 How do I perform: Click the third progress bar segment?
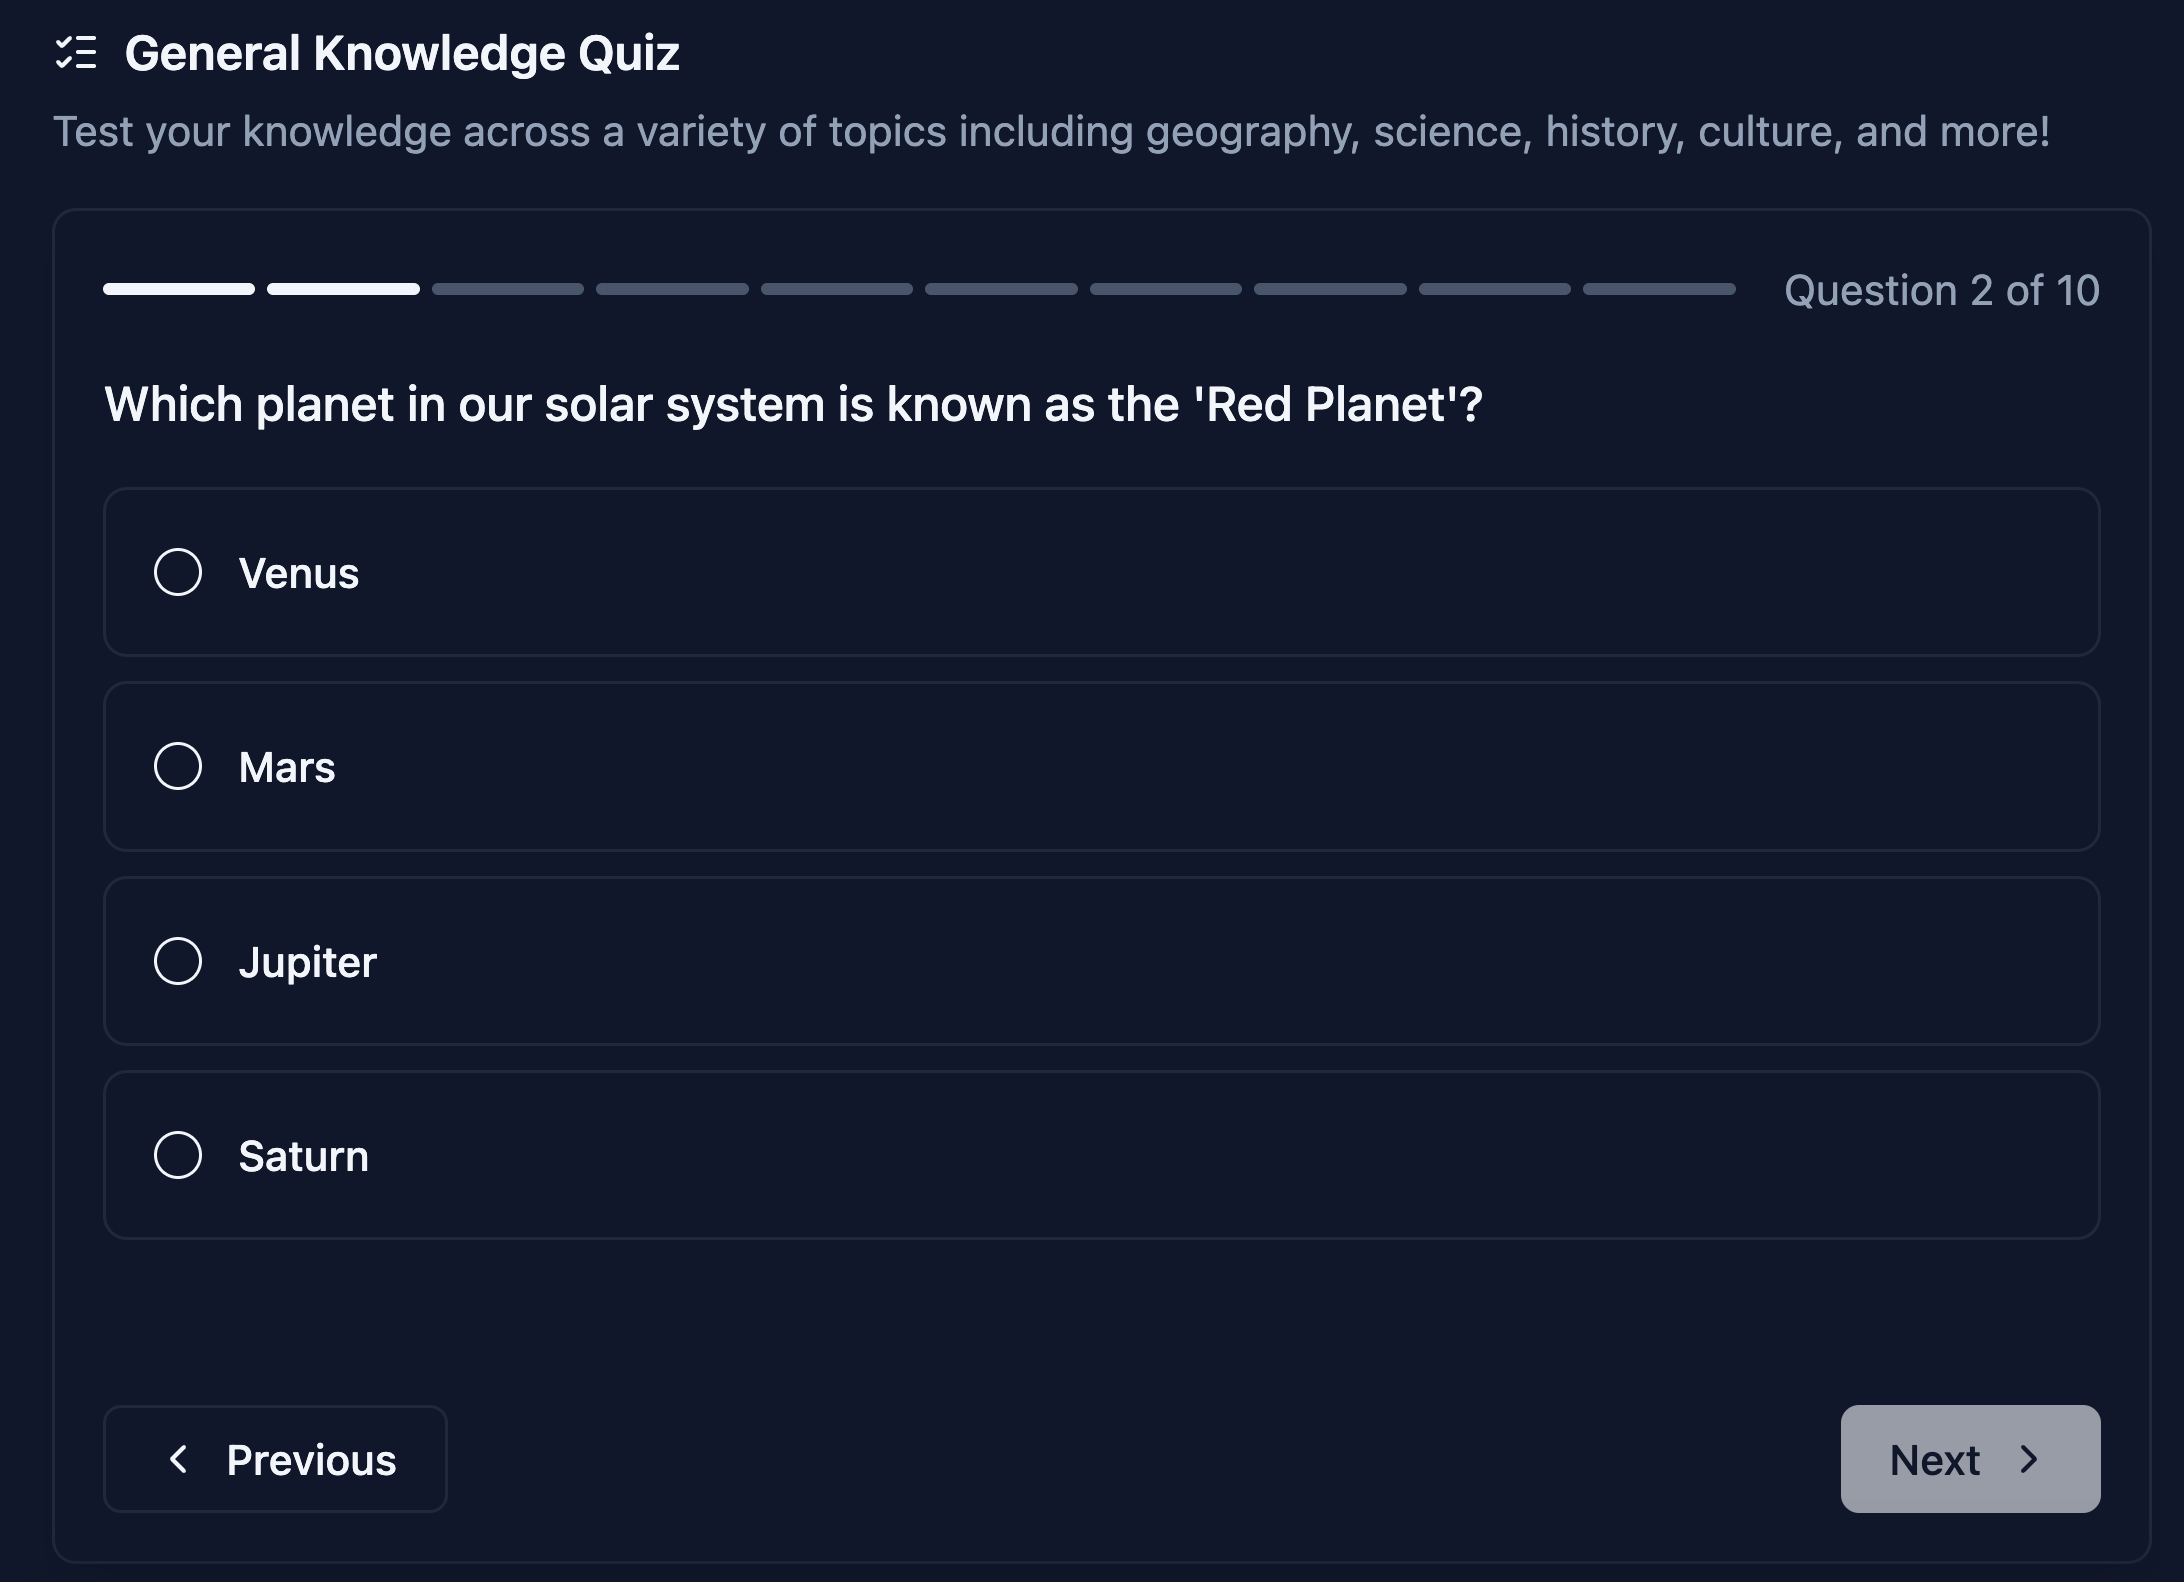tap(508, 290)
